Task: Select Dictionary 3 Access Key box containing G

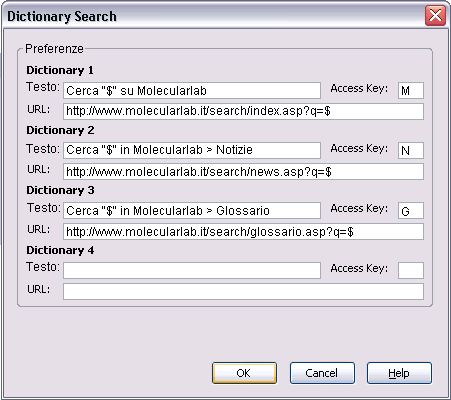Action: (411, 210)
